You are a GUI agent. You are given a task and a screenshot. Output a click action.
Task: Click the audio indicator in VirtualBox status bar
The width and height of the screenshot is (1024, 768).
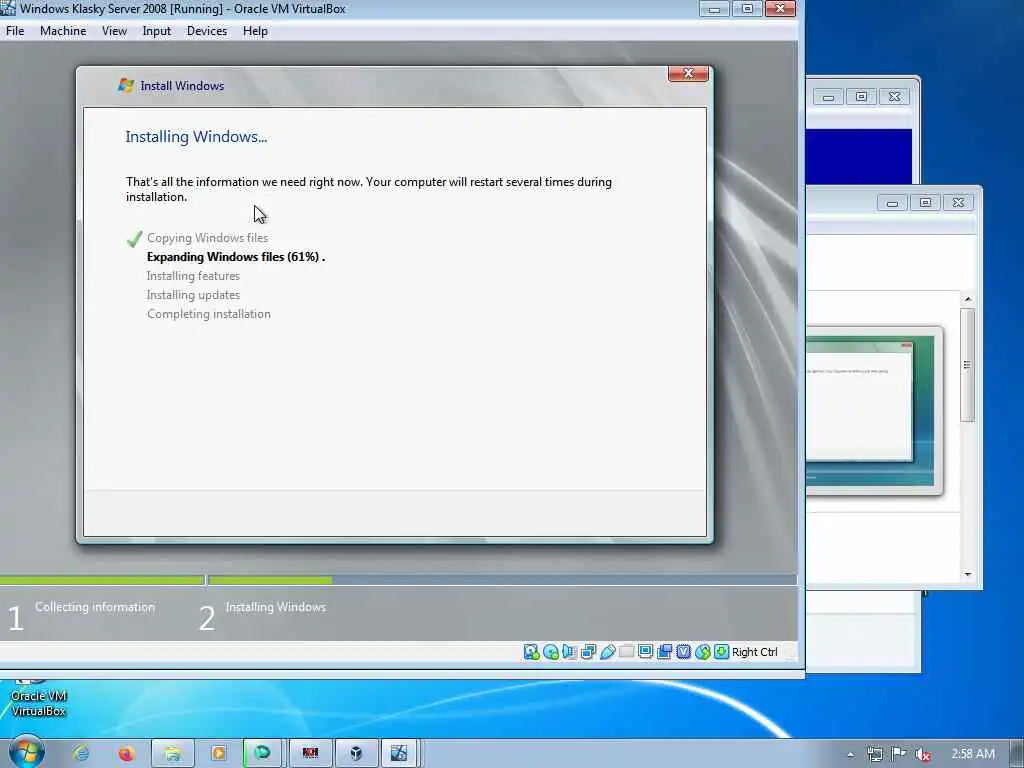(x=569, y=652)
